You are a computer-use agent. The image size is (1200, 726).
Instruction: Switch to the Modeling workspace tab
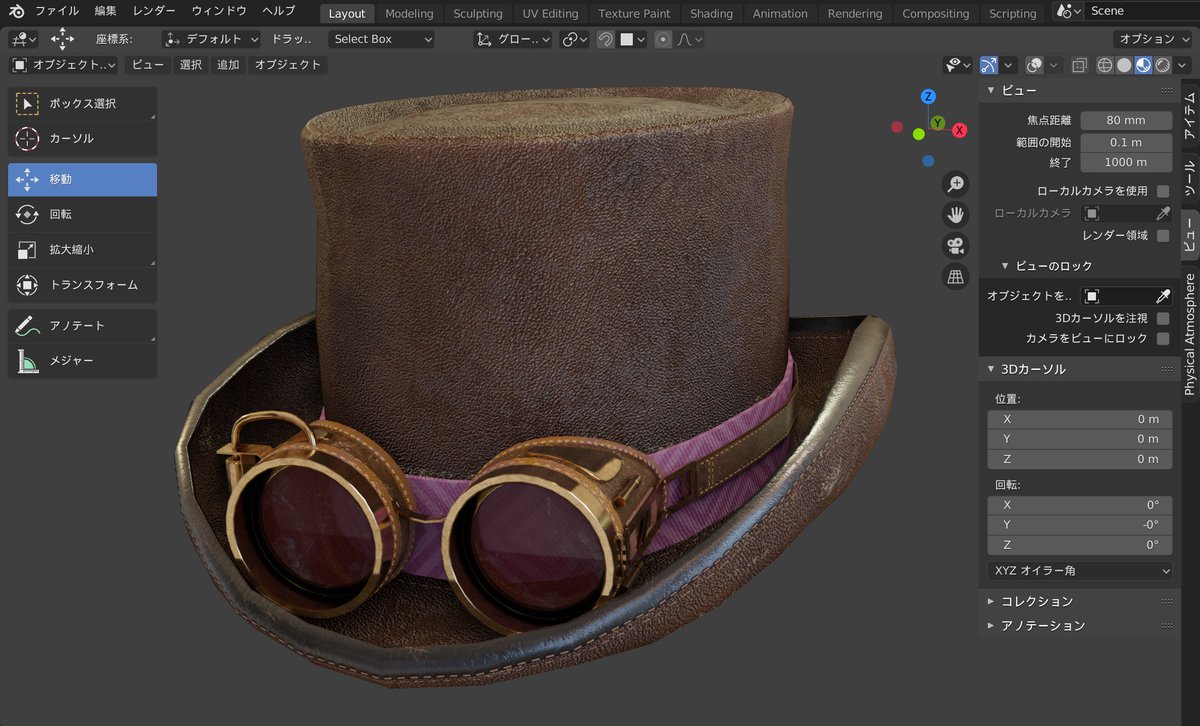click(x=409, y=13)
